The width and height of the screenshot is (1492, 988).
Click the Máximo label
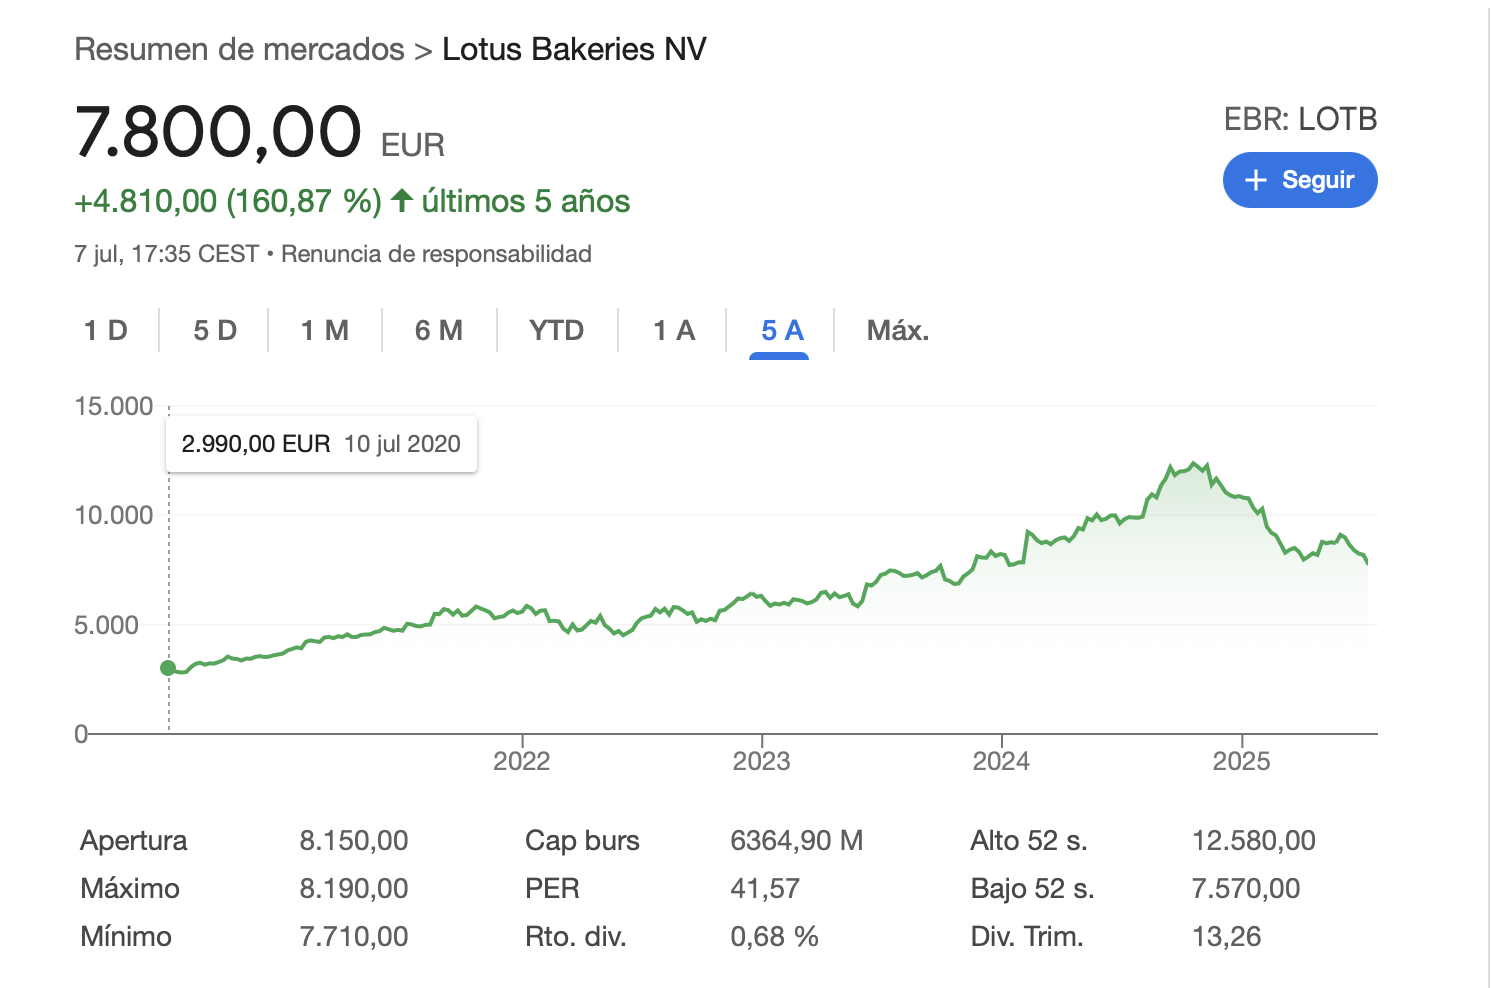130,888
